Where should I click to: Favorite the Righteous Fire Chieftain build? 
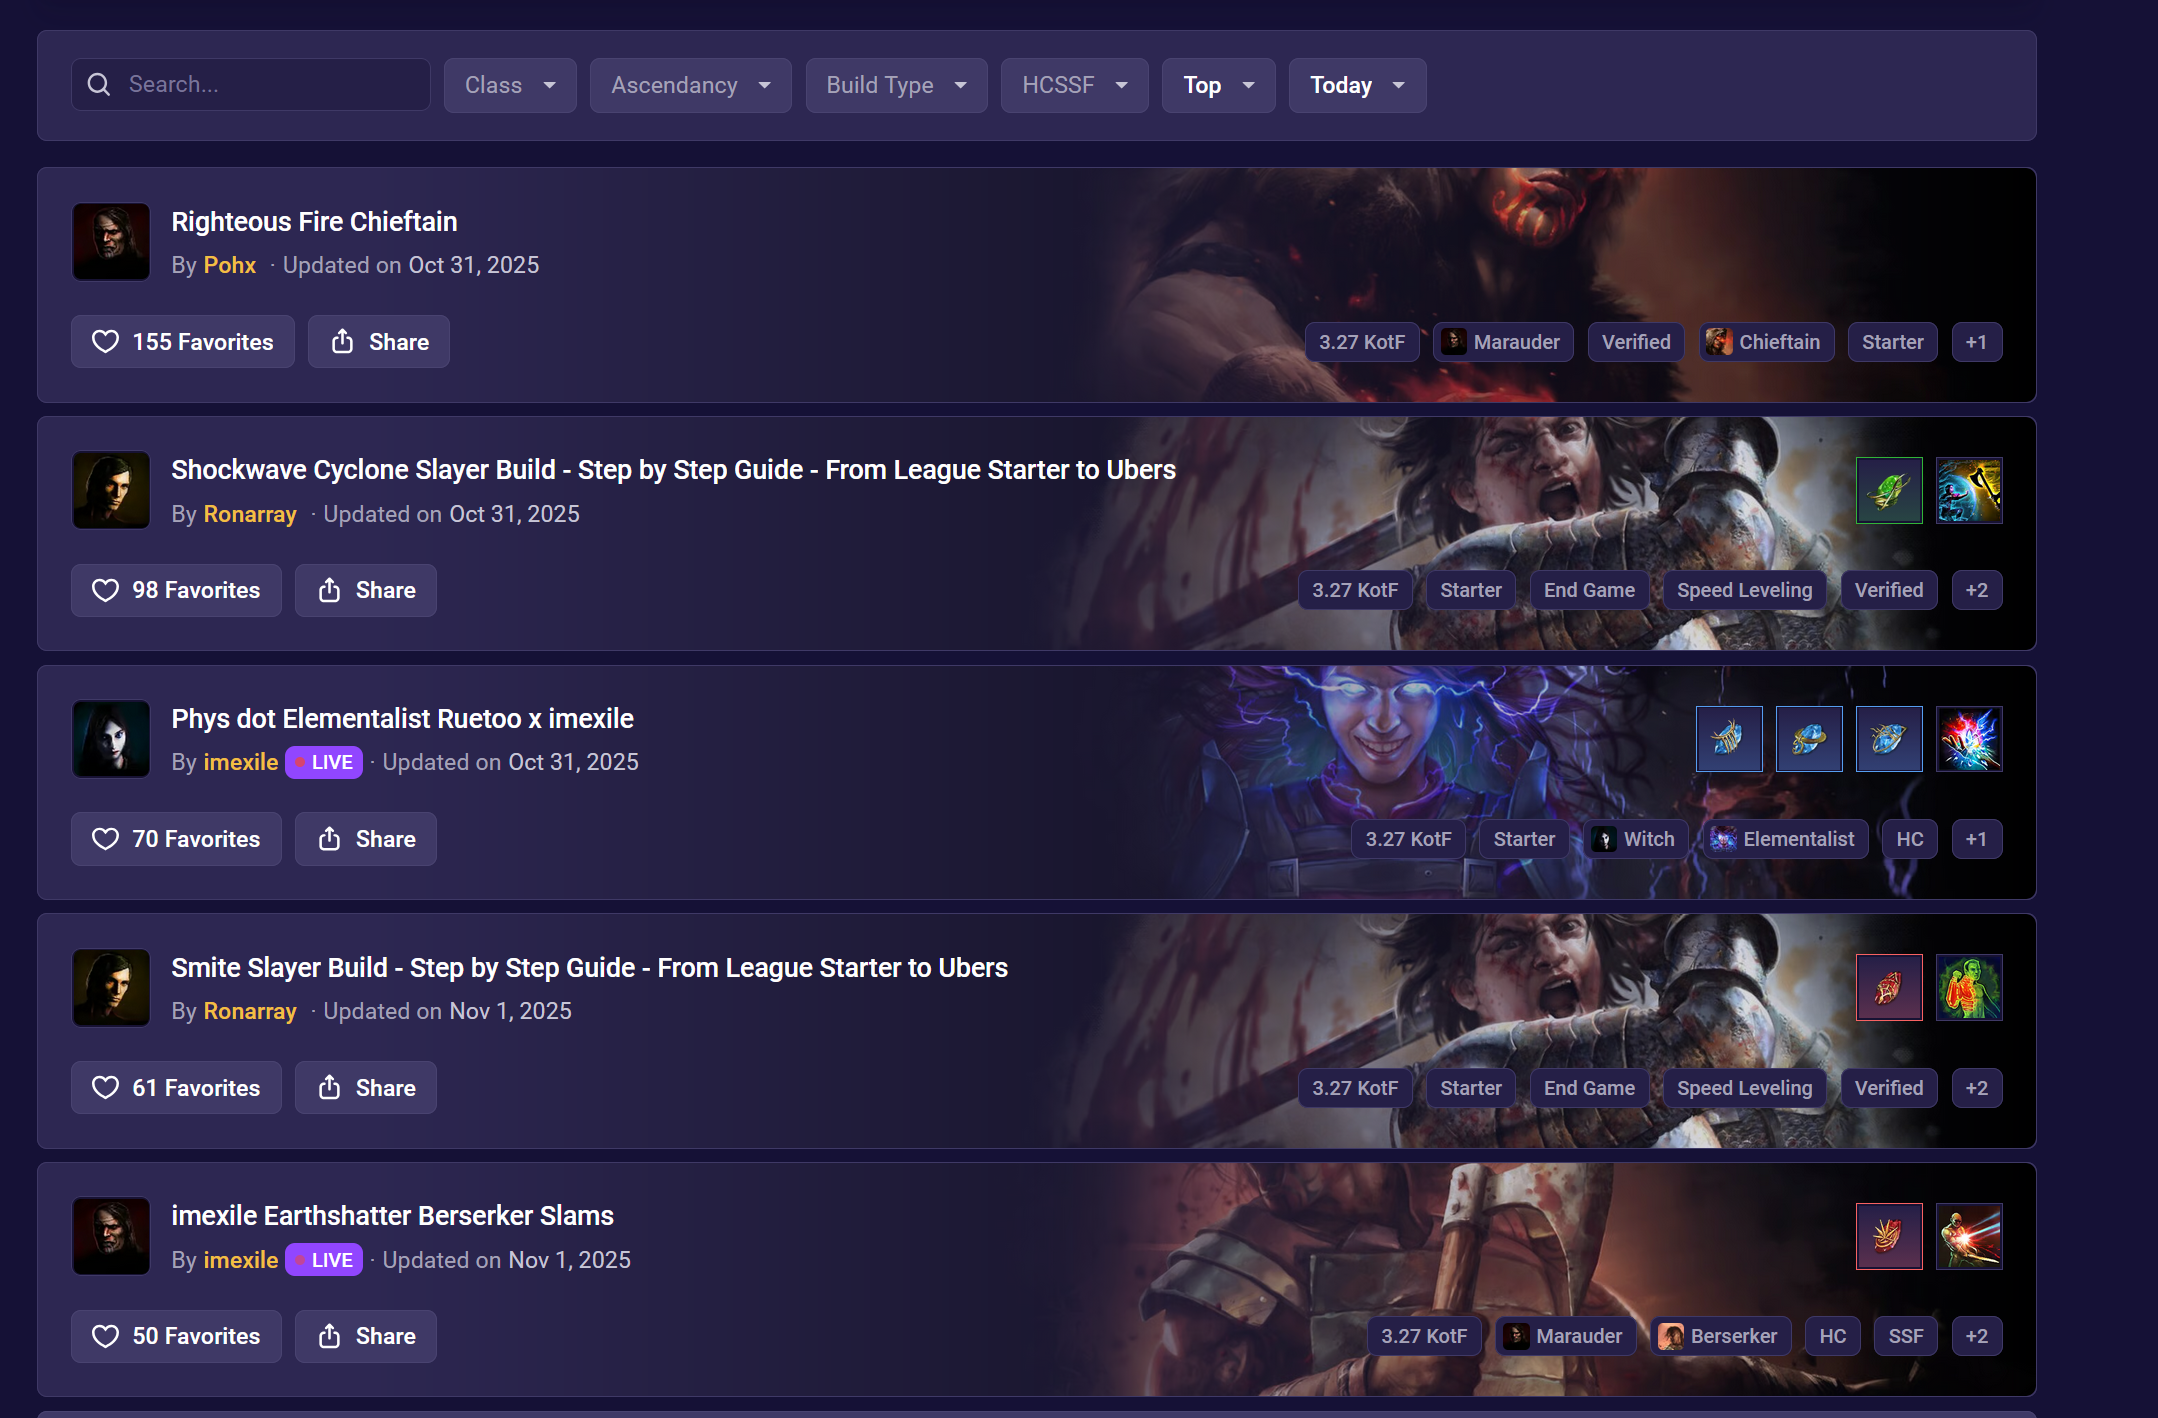point(183,342)
